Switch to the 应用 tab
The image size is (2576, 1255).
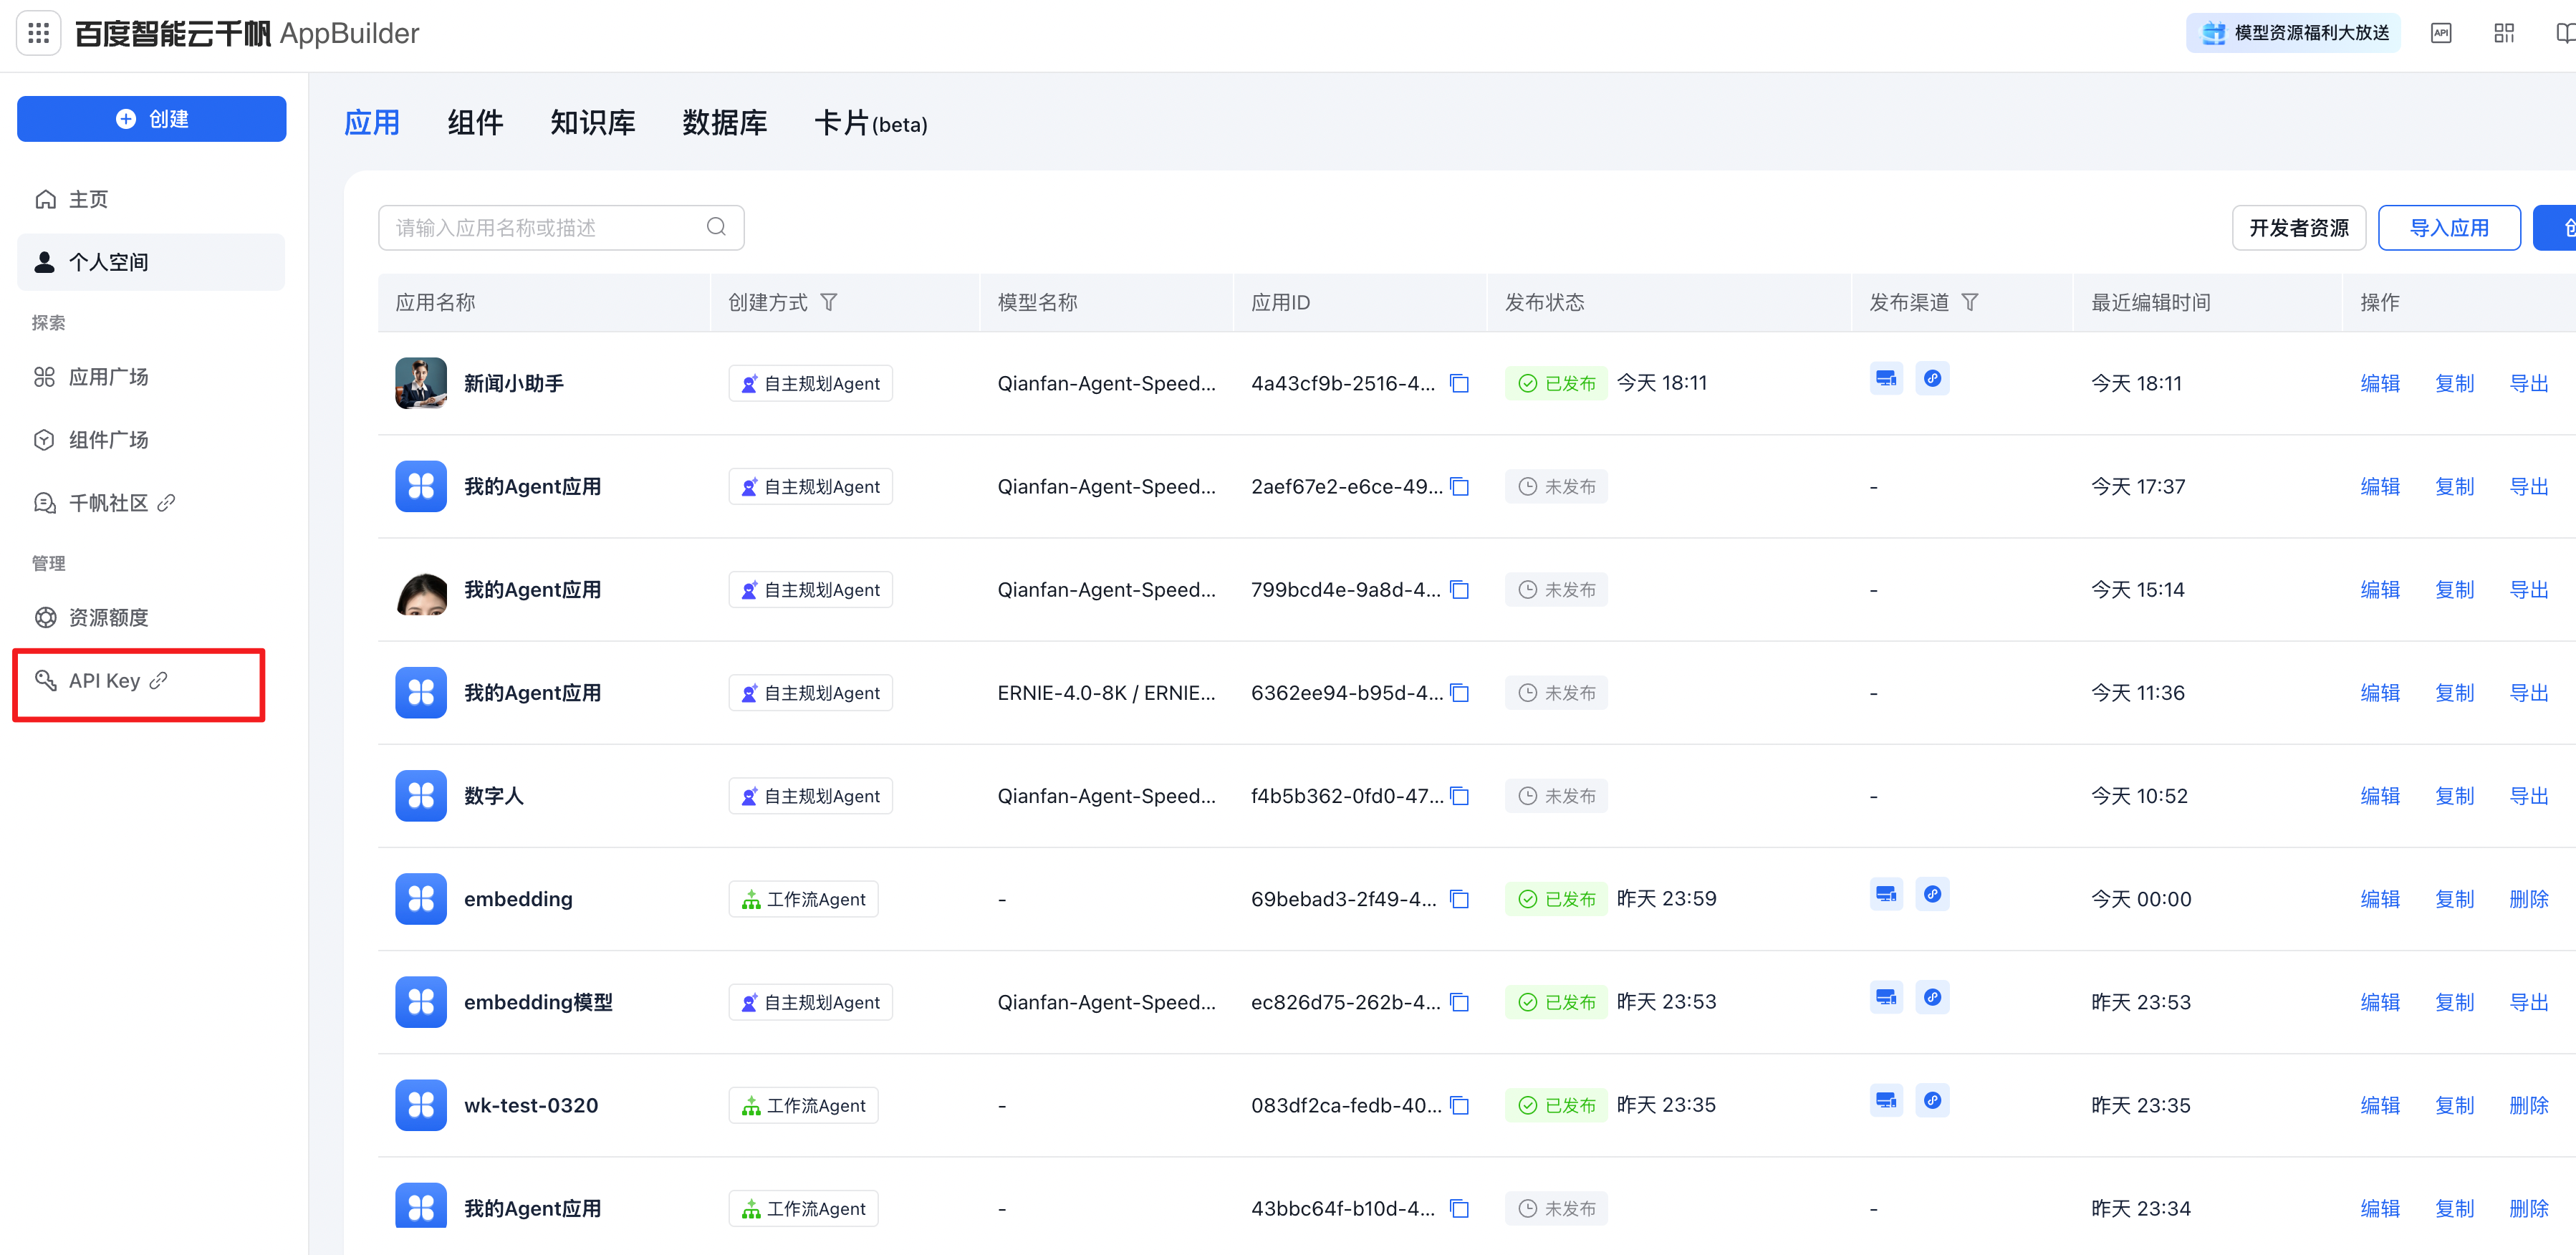[372, 123]
